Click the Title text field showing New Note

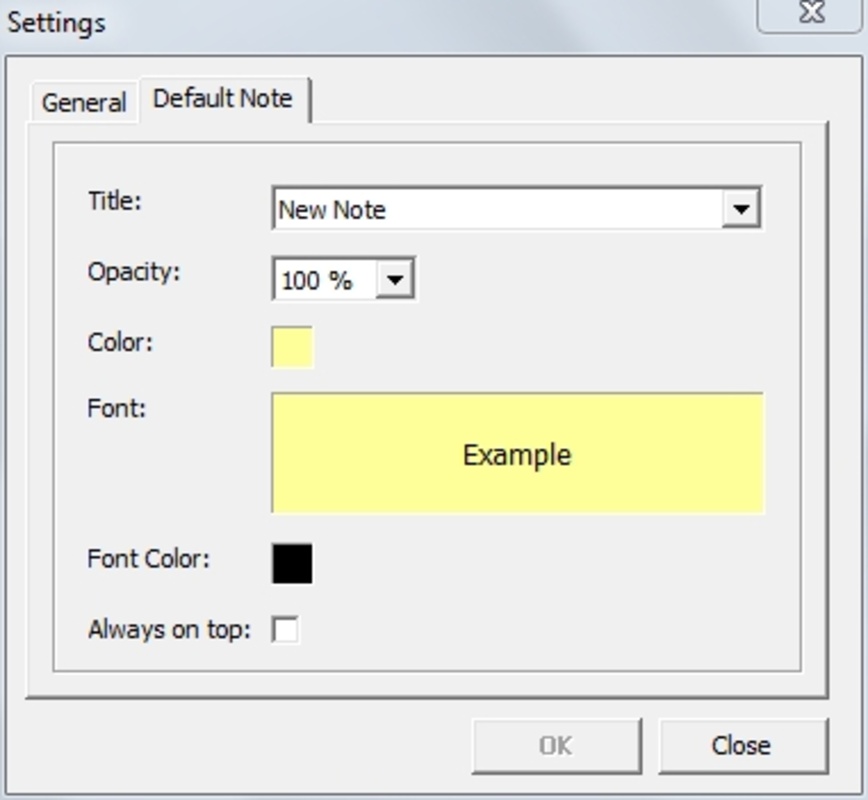[x=497, y=209]
